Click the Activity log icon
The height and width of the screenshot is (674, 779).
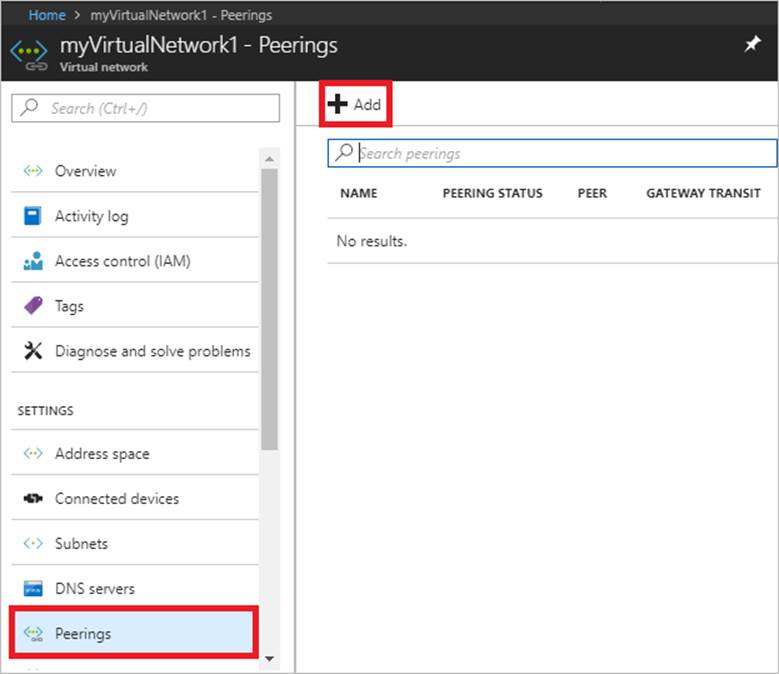tap(33, 216)
